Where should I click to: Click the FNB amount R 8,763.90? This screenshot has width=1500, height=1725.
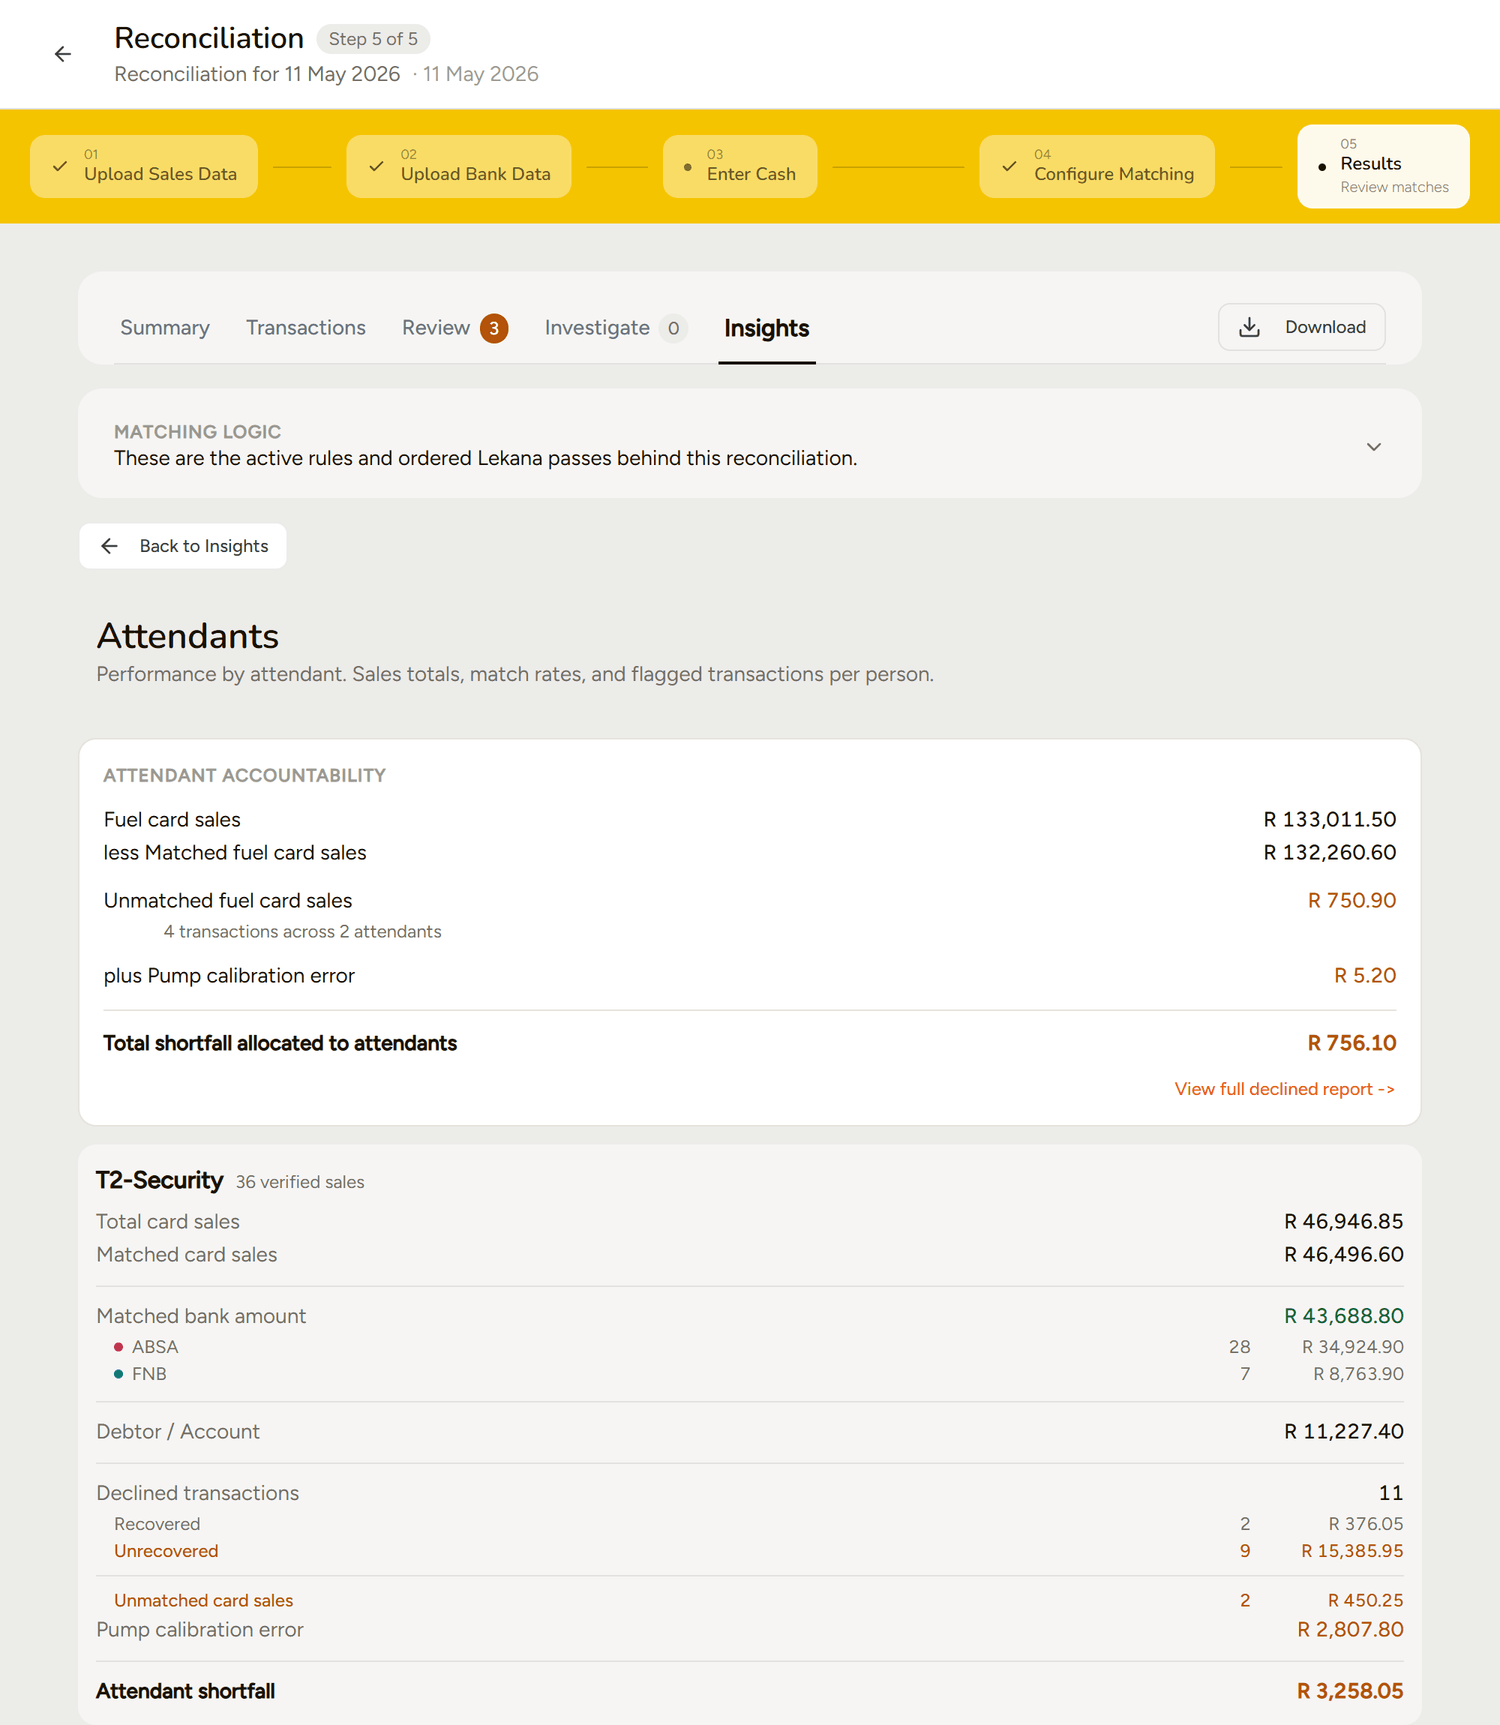1358,1374
